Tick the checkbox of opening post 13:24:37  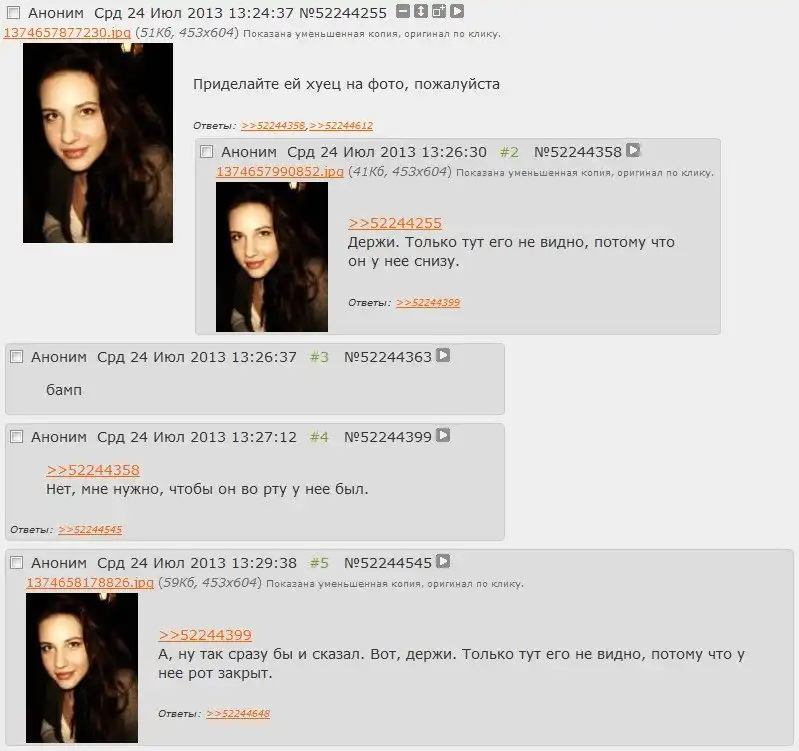coord(14,13)
